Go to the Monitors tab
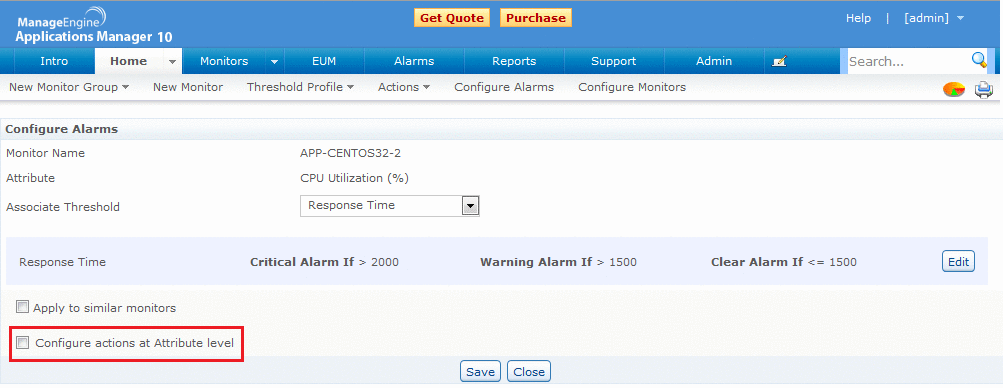Viewport: 1003px width, 388px height. [224, 61]
